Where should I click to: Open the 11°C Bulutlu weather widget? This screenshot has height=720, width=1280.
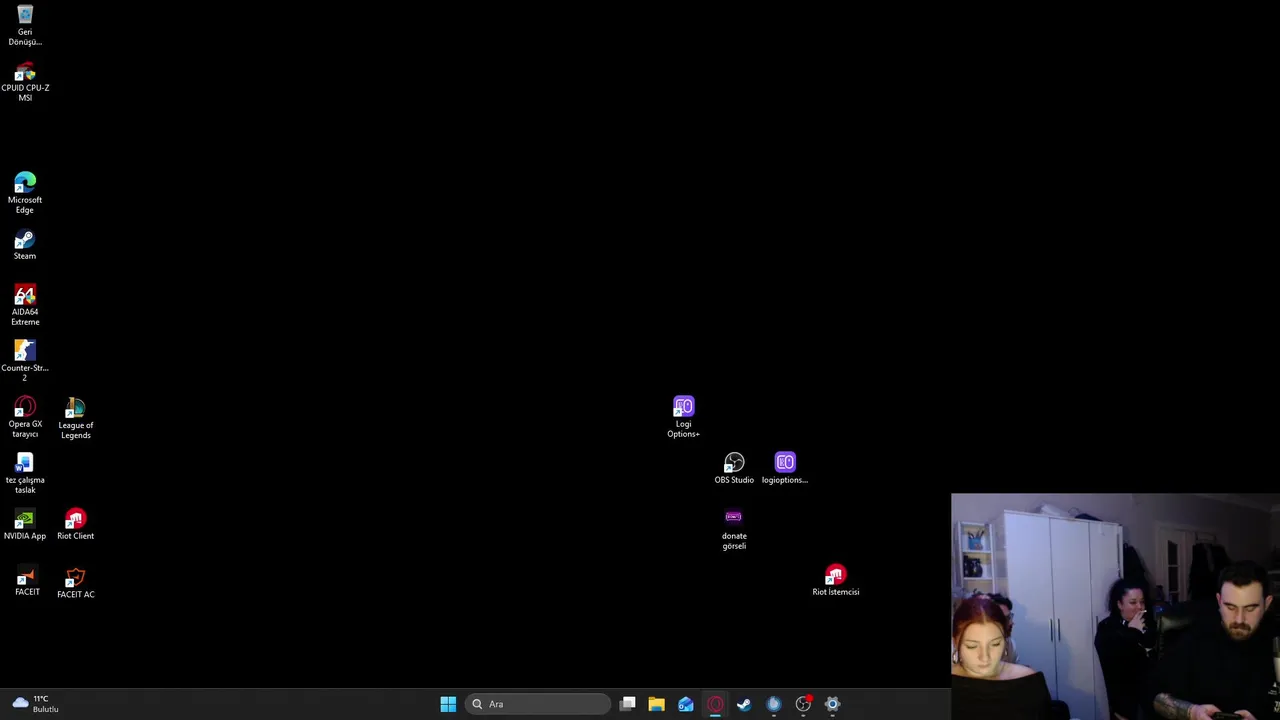[36, 704]
